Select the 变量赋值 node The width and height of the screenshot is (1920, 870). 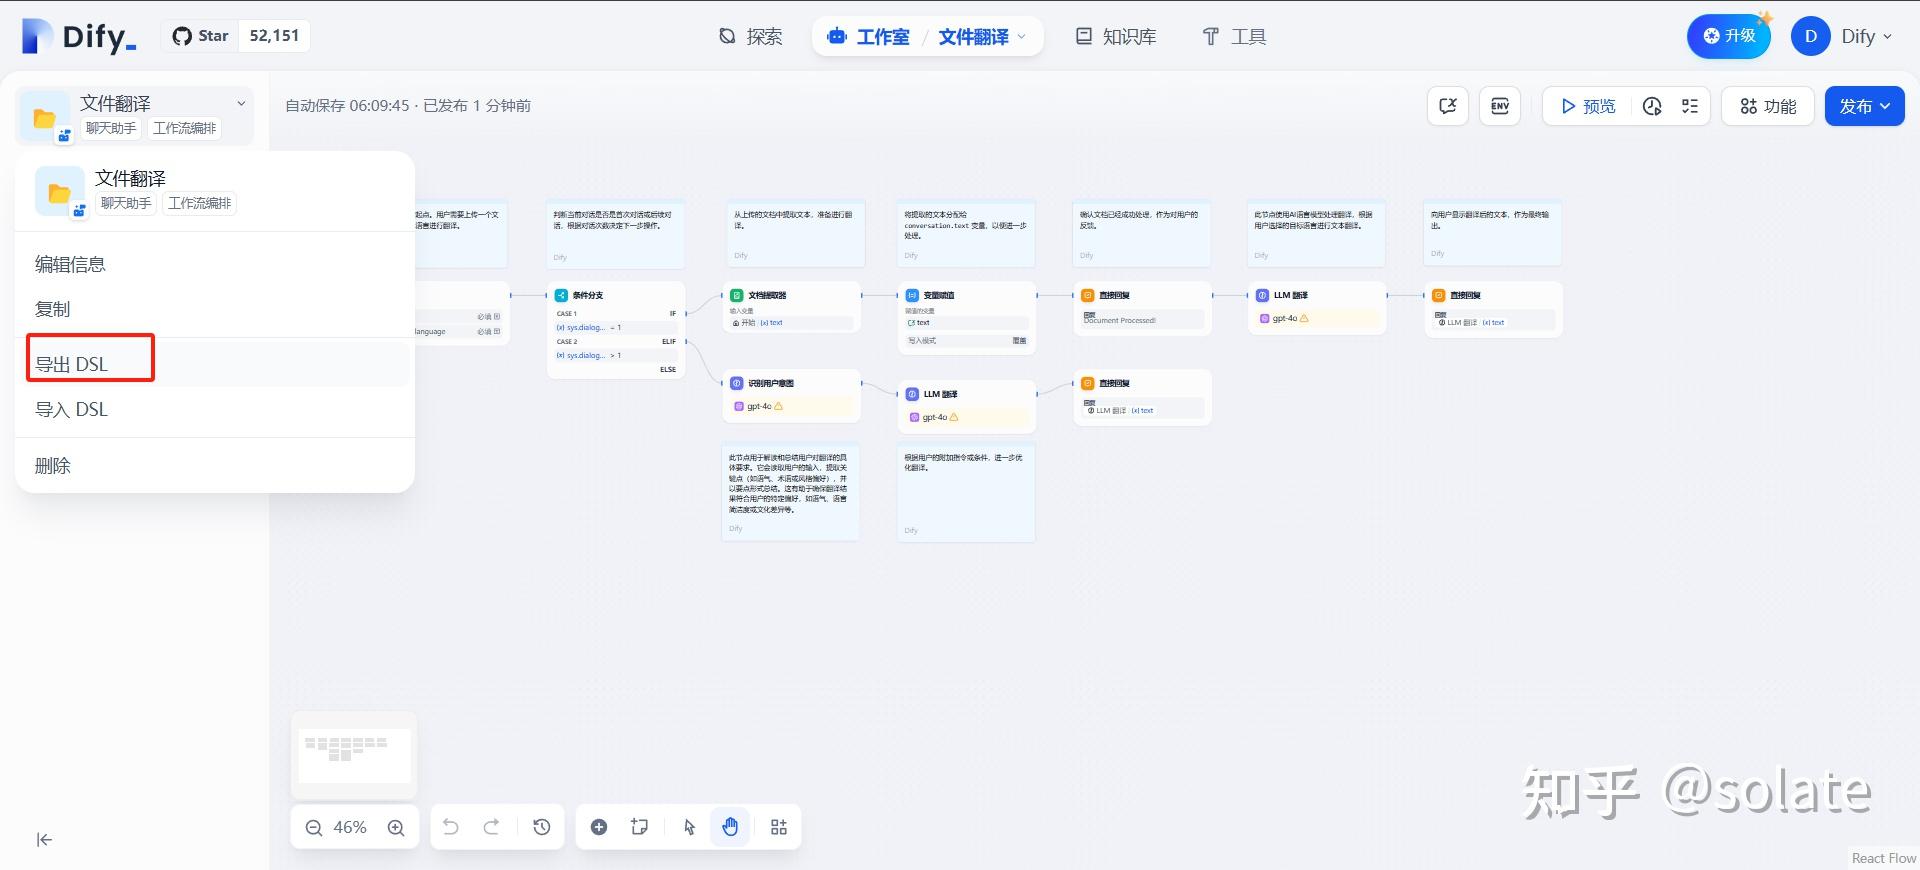click(x=967, y=318)
